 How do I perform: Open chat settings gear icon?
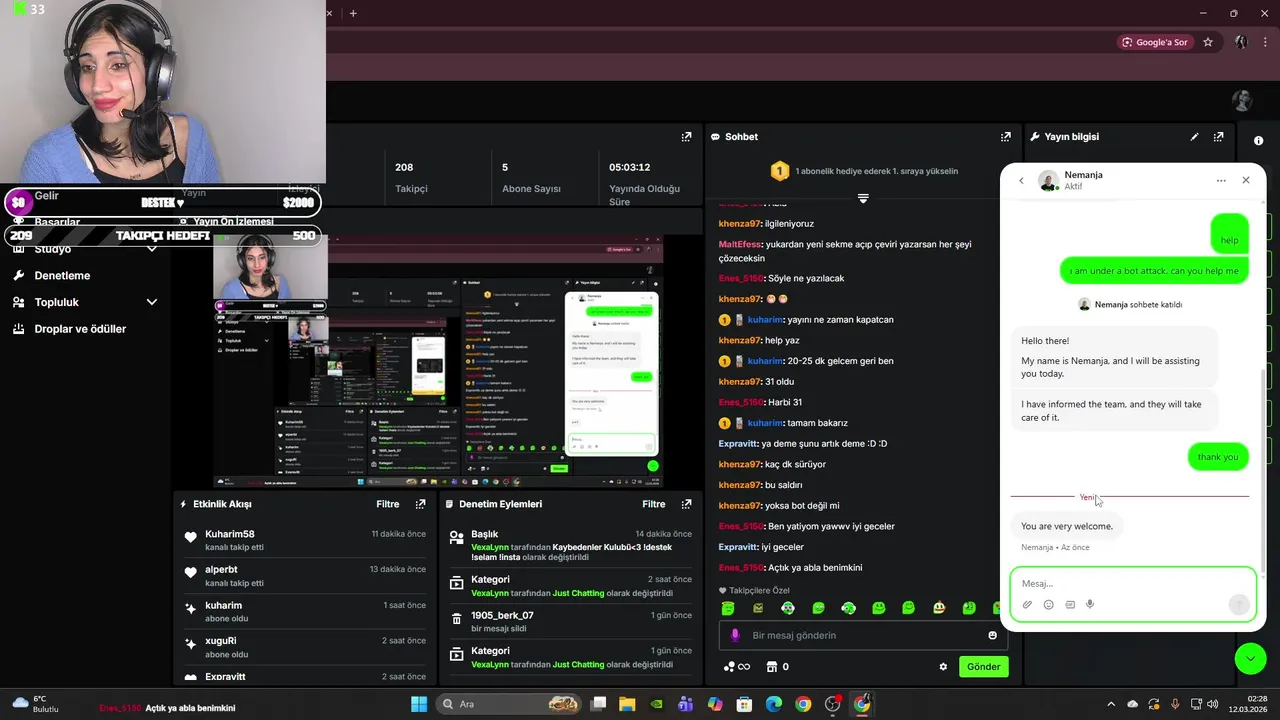pyautogui.click(x=942, y=667)
